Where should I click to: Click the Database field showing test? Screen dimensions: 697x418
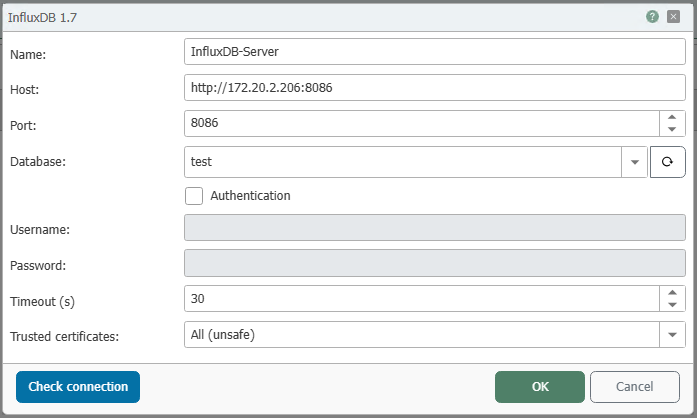click(403, 162)
